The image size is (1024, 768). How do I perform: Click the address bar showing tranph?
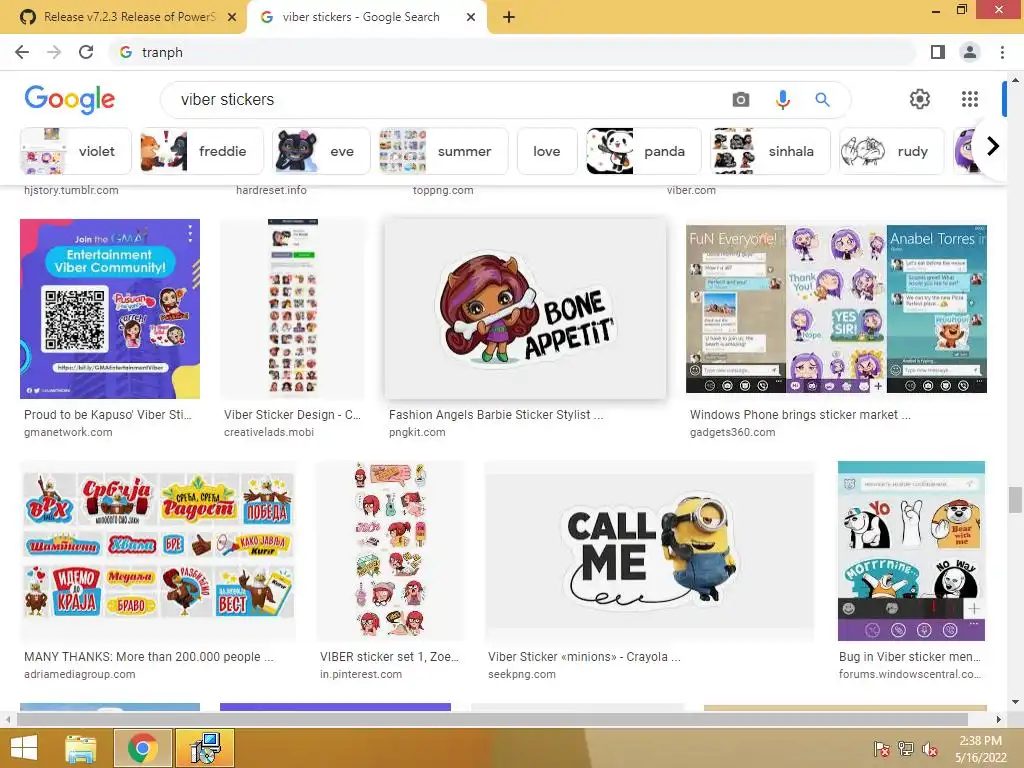(513, 52)
